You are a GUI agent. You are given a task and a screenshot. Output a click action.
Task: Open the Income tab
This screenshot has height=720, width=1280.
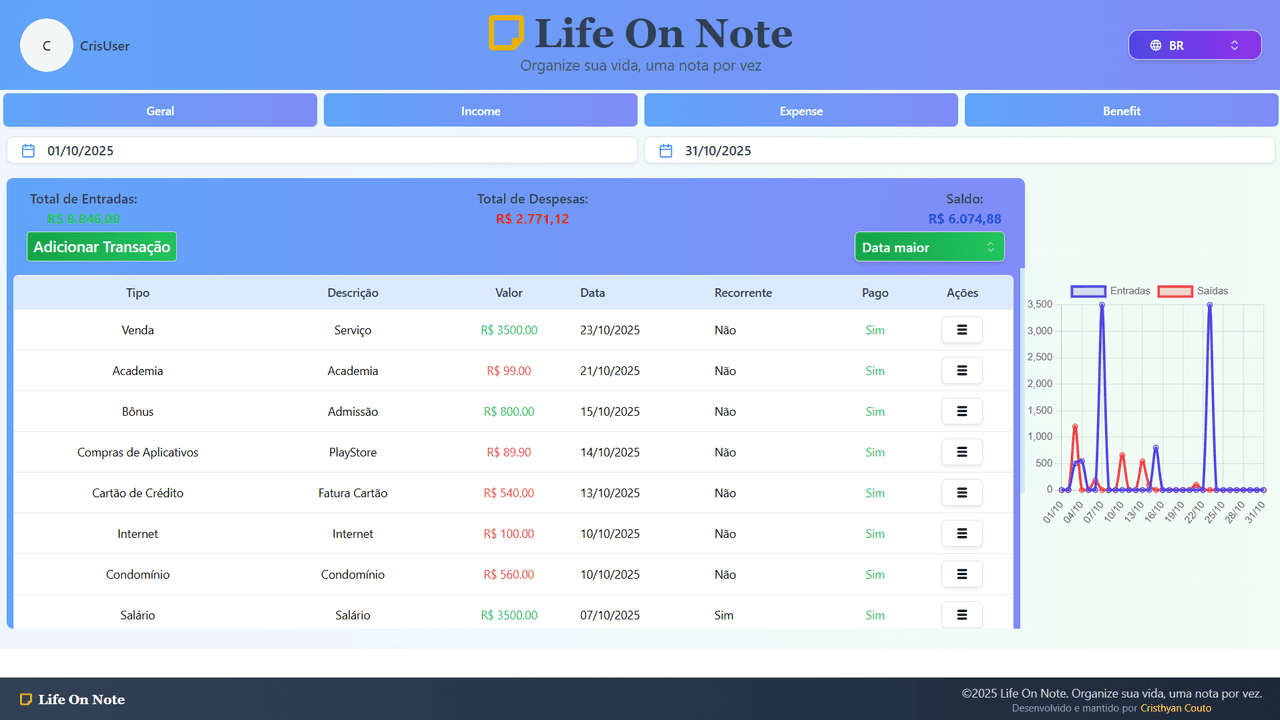[480, 111]
